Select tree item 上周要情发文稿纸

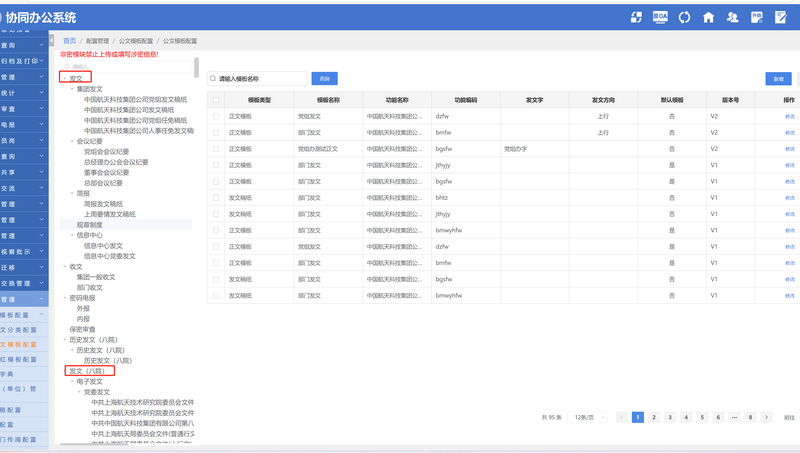click(110, 214)
